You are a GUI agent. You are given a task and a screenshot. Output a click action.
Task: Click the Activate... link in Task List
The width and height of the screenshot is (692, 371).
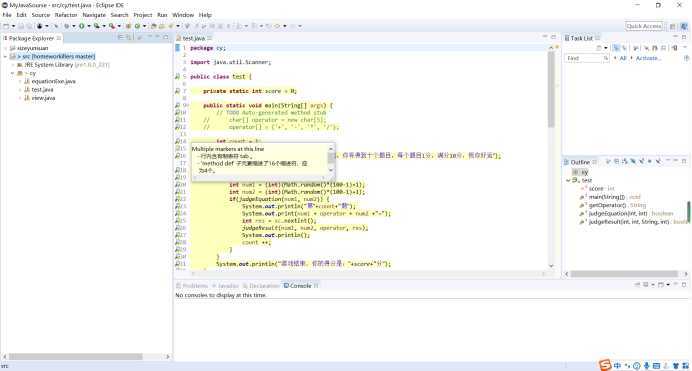point(647,58)
